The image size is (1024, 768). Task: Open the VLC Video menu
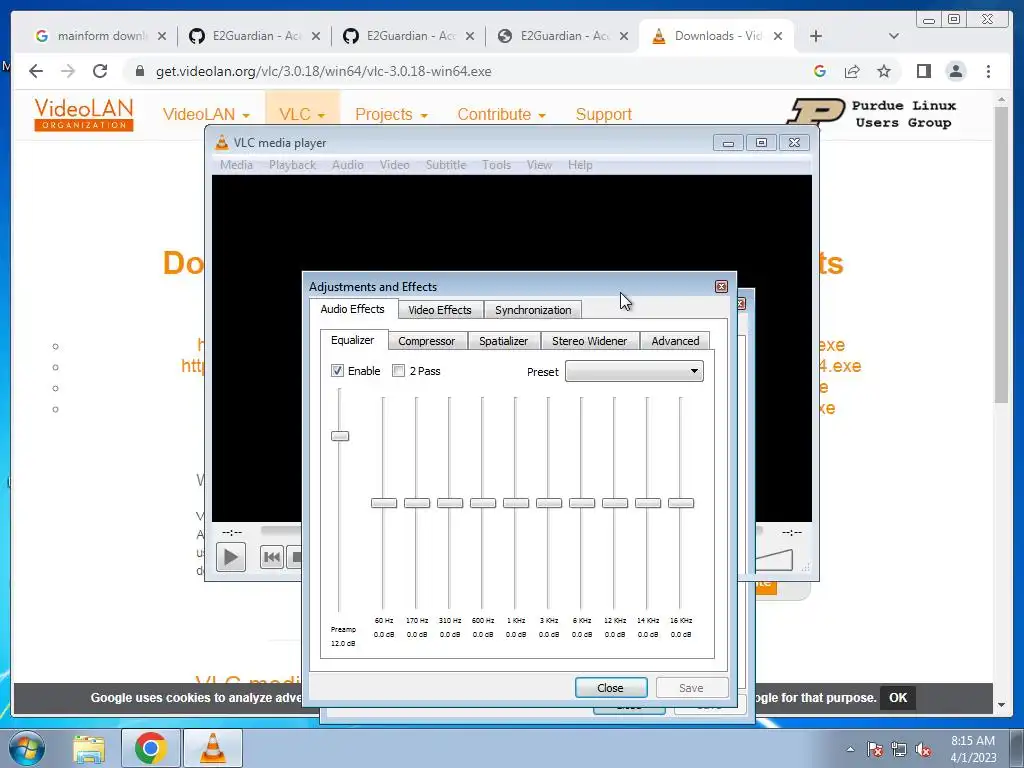394,165
